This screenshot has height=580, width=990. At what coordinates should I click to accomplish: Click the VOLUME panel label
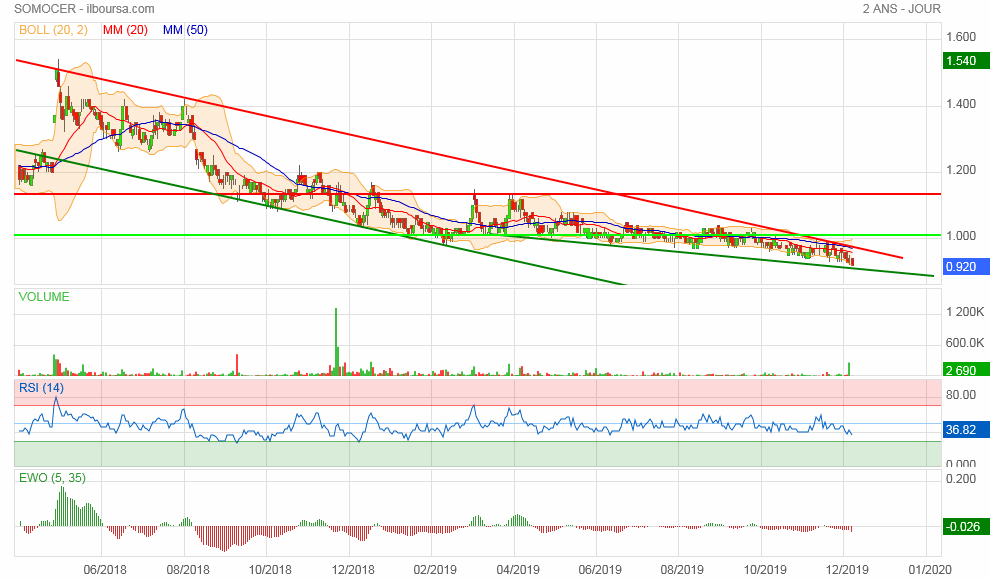[x=44, y=297]
